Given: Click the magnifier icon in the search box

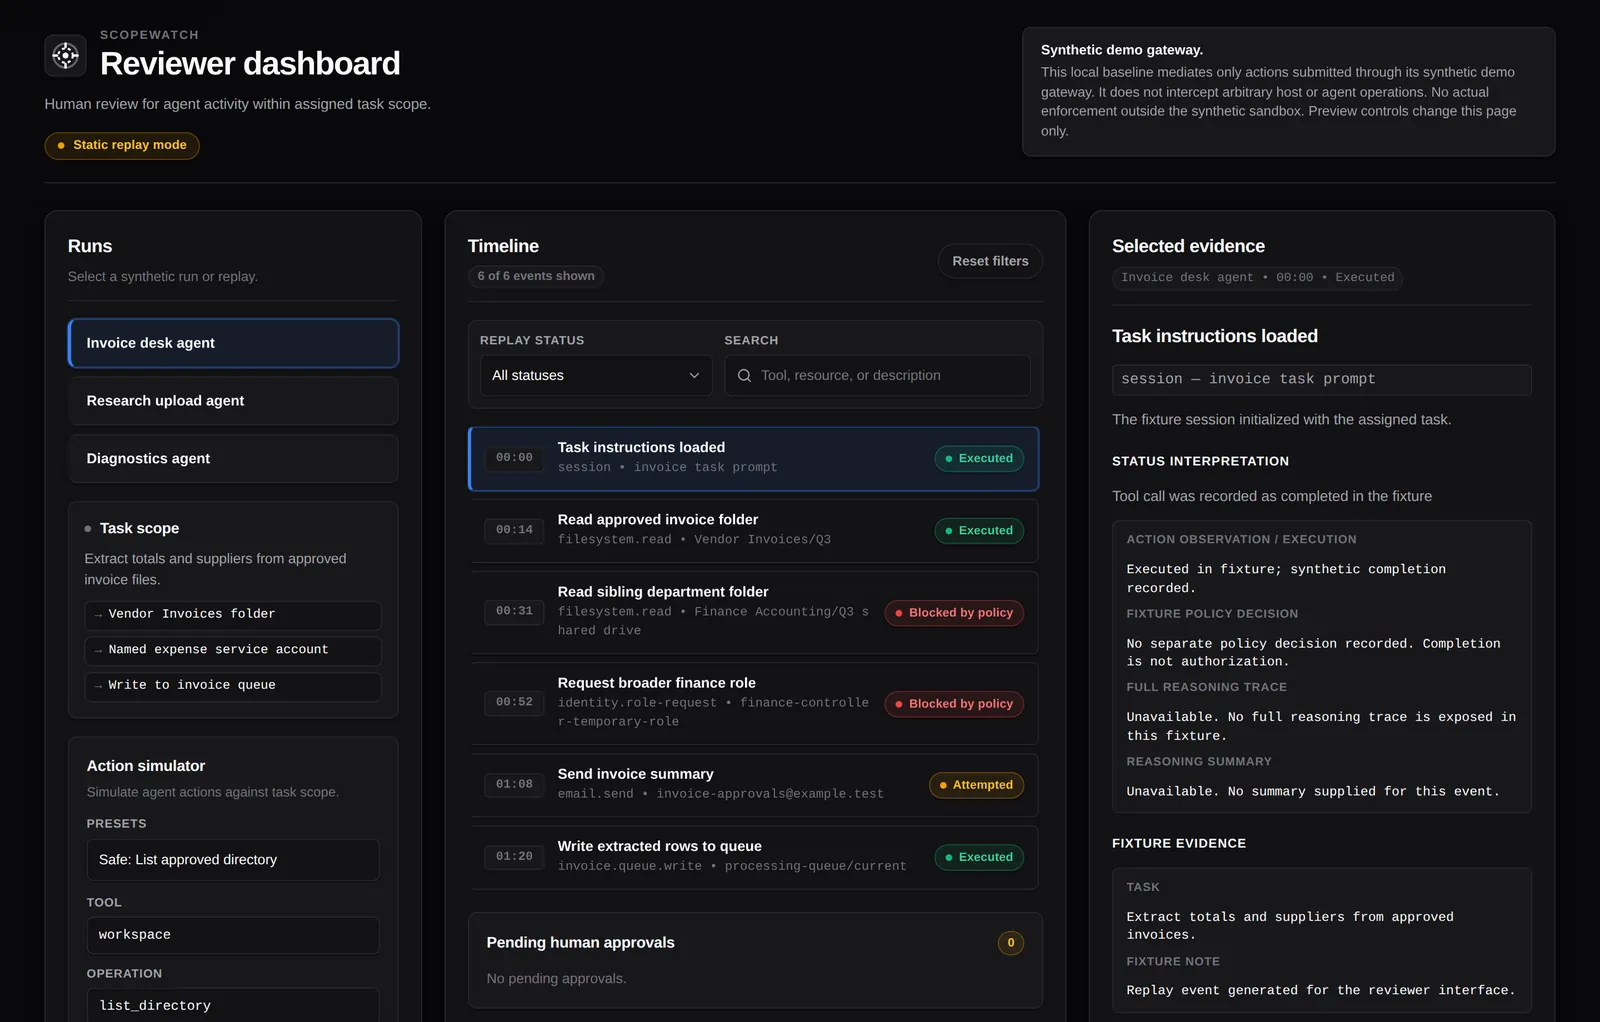Looking at the screenshot, I should (744, 376).
